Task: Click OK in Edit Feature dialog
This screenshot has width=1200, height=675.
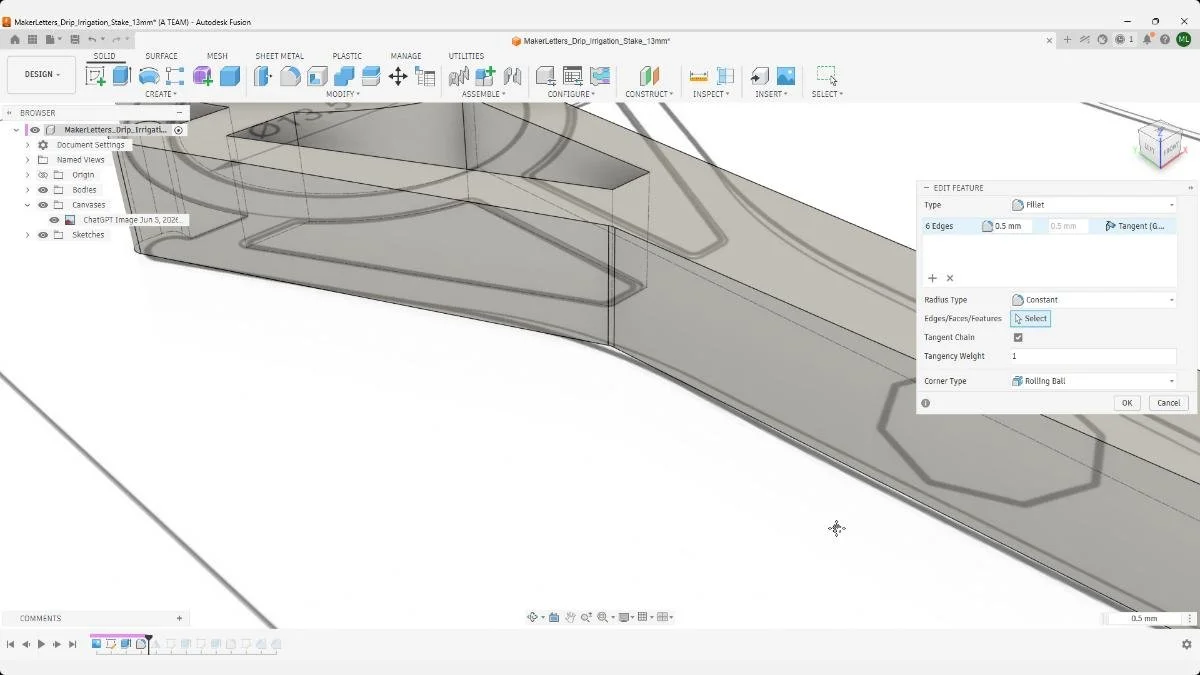Action: click(1127, 403)
